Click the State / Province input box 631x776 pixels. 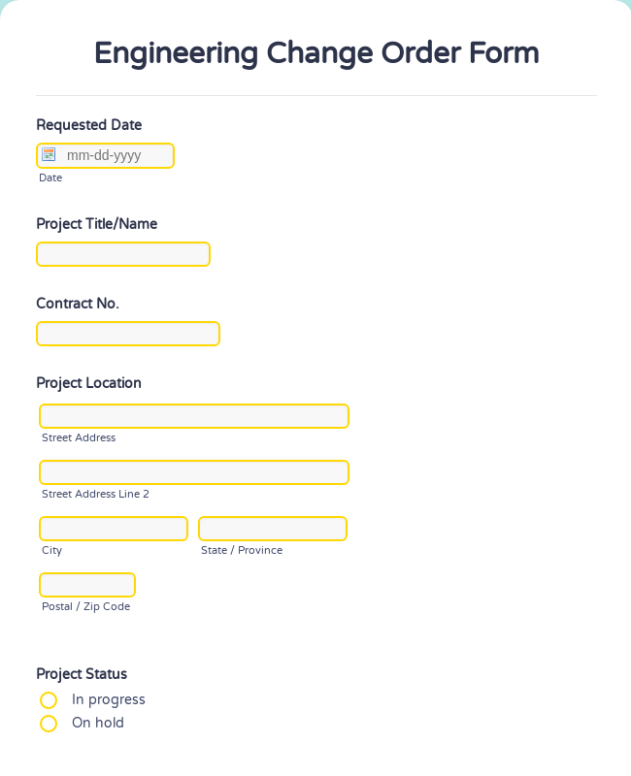pyautogui.click(x=272, y=529)
